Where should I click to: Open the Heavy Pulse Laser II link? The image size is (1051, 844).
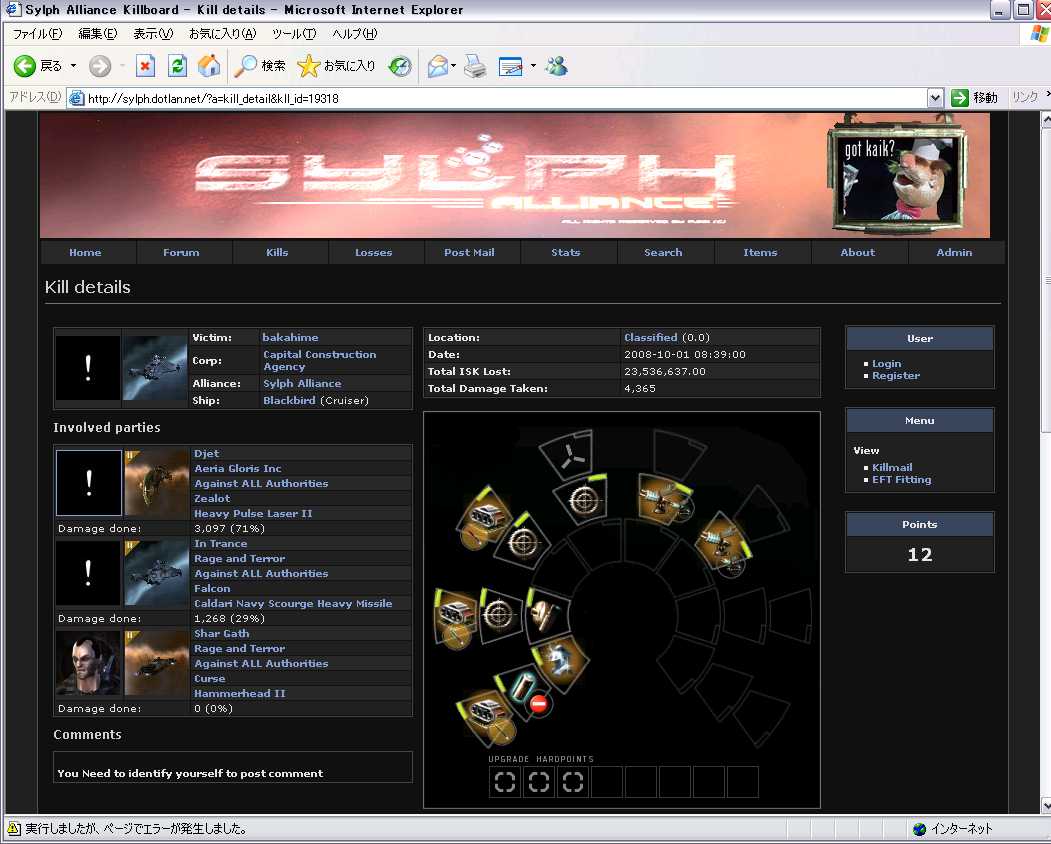[x=253, y=514]
